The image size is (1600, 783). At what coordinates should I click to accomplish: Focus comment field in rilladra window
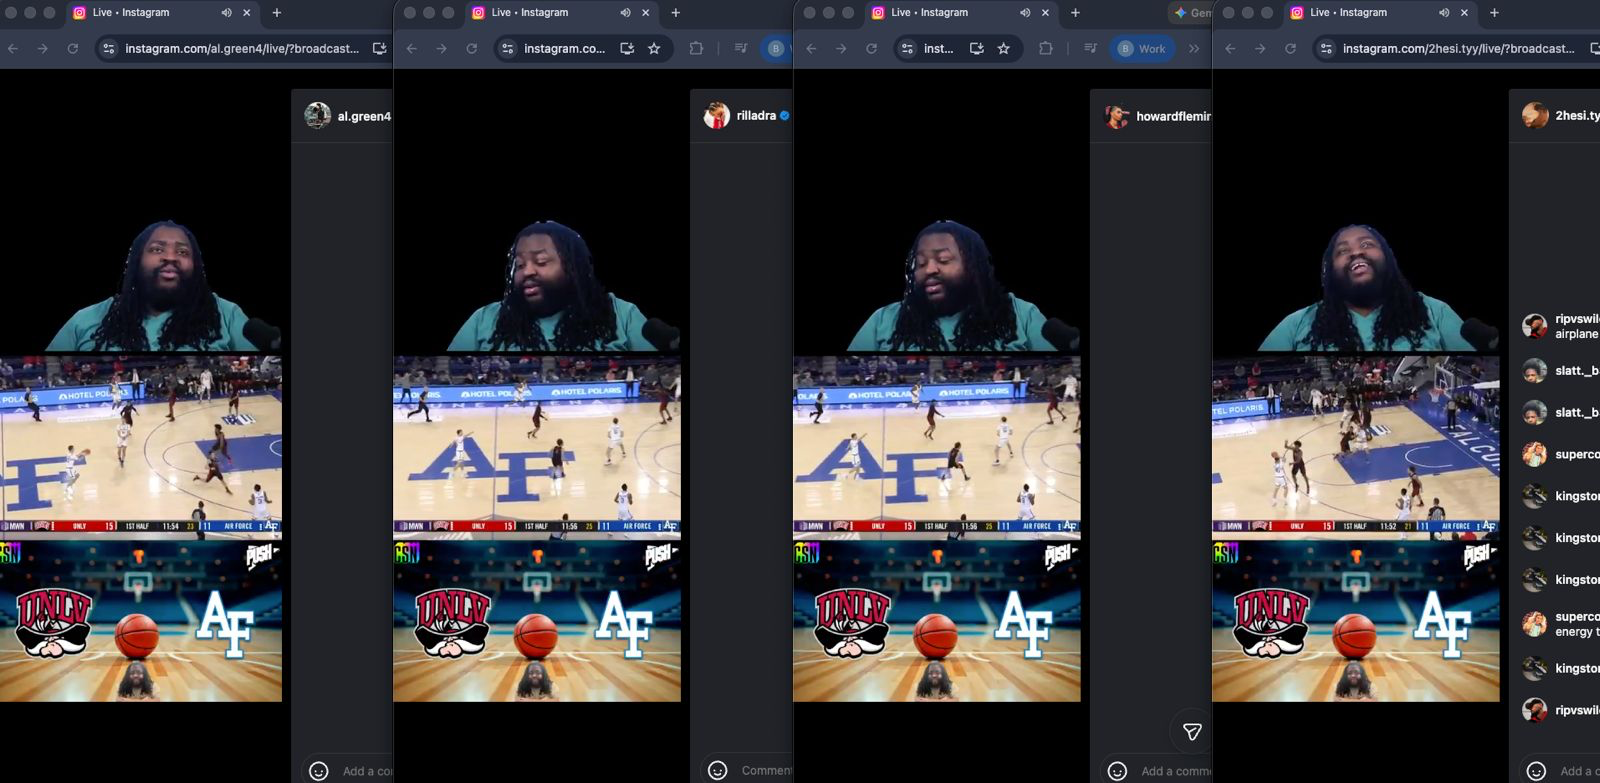click(x=766, y=770)
